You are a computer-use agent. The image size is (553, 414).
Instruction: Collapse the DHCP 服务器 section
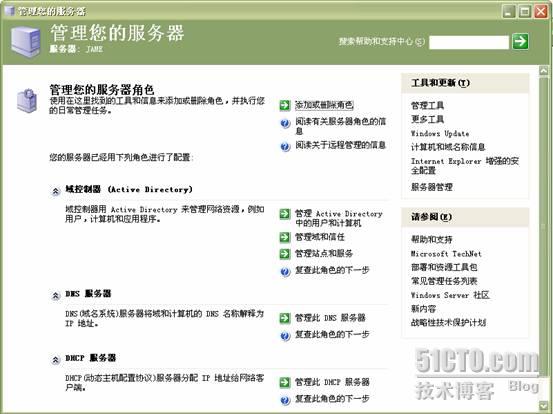click(x=55, y=360)
